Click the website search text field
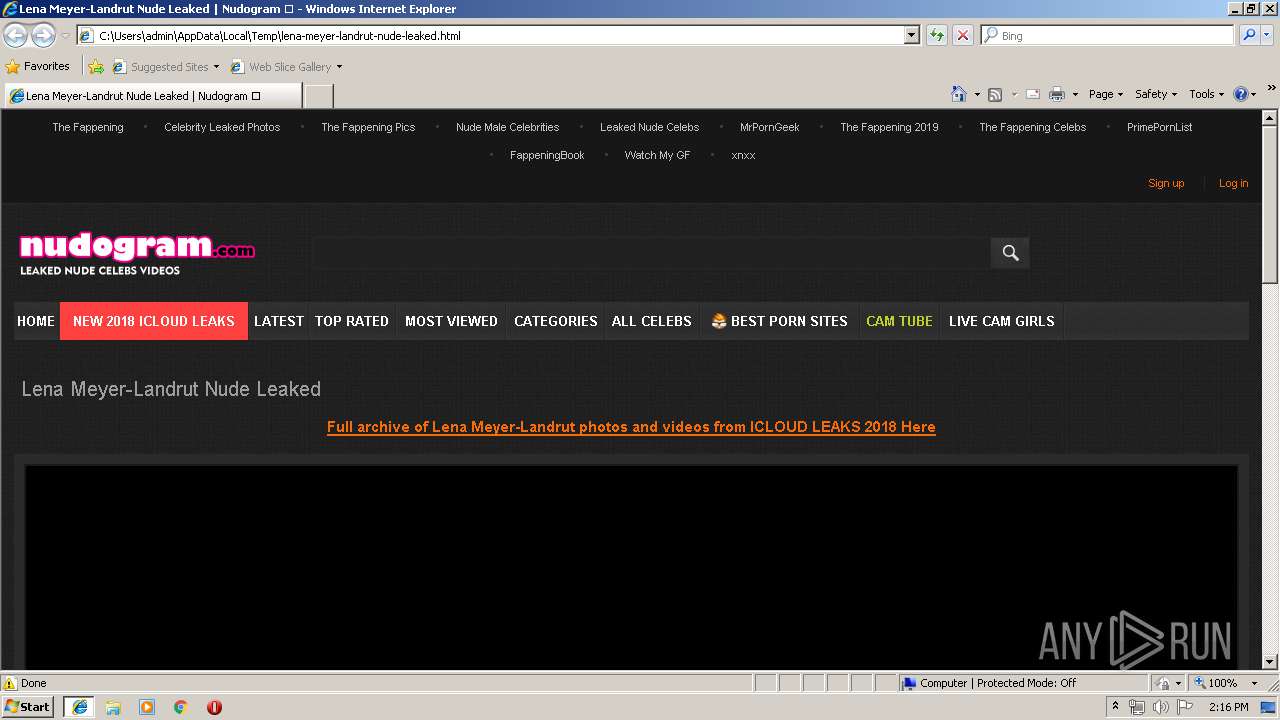Screen dimensions: 1280x720 pyautogui.click(x=650, y=253)
